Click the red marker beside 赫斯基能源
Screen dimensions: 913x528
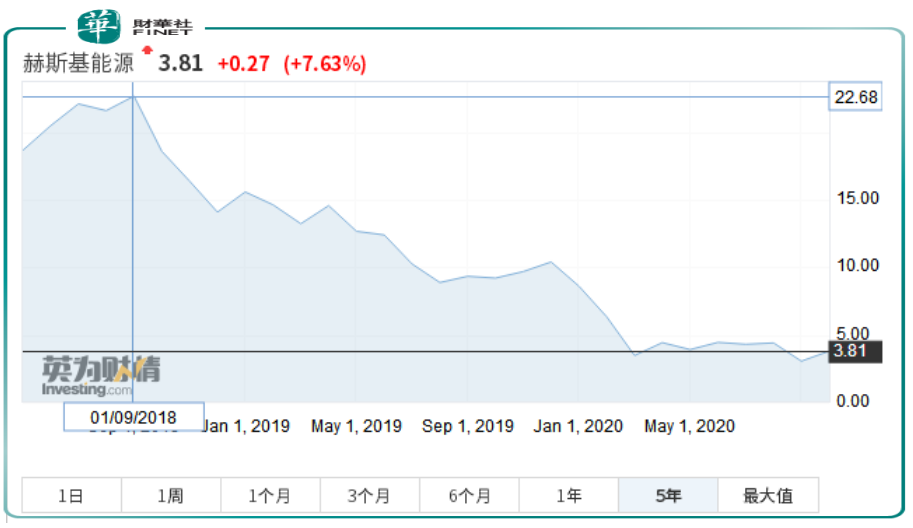(x=148, y=50)
